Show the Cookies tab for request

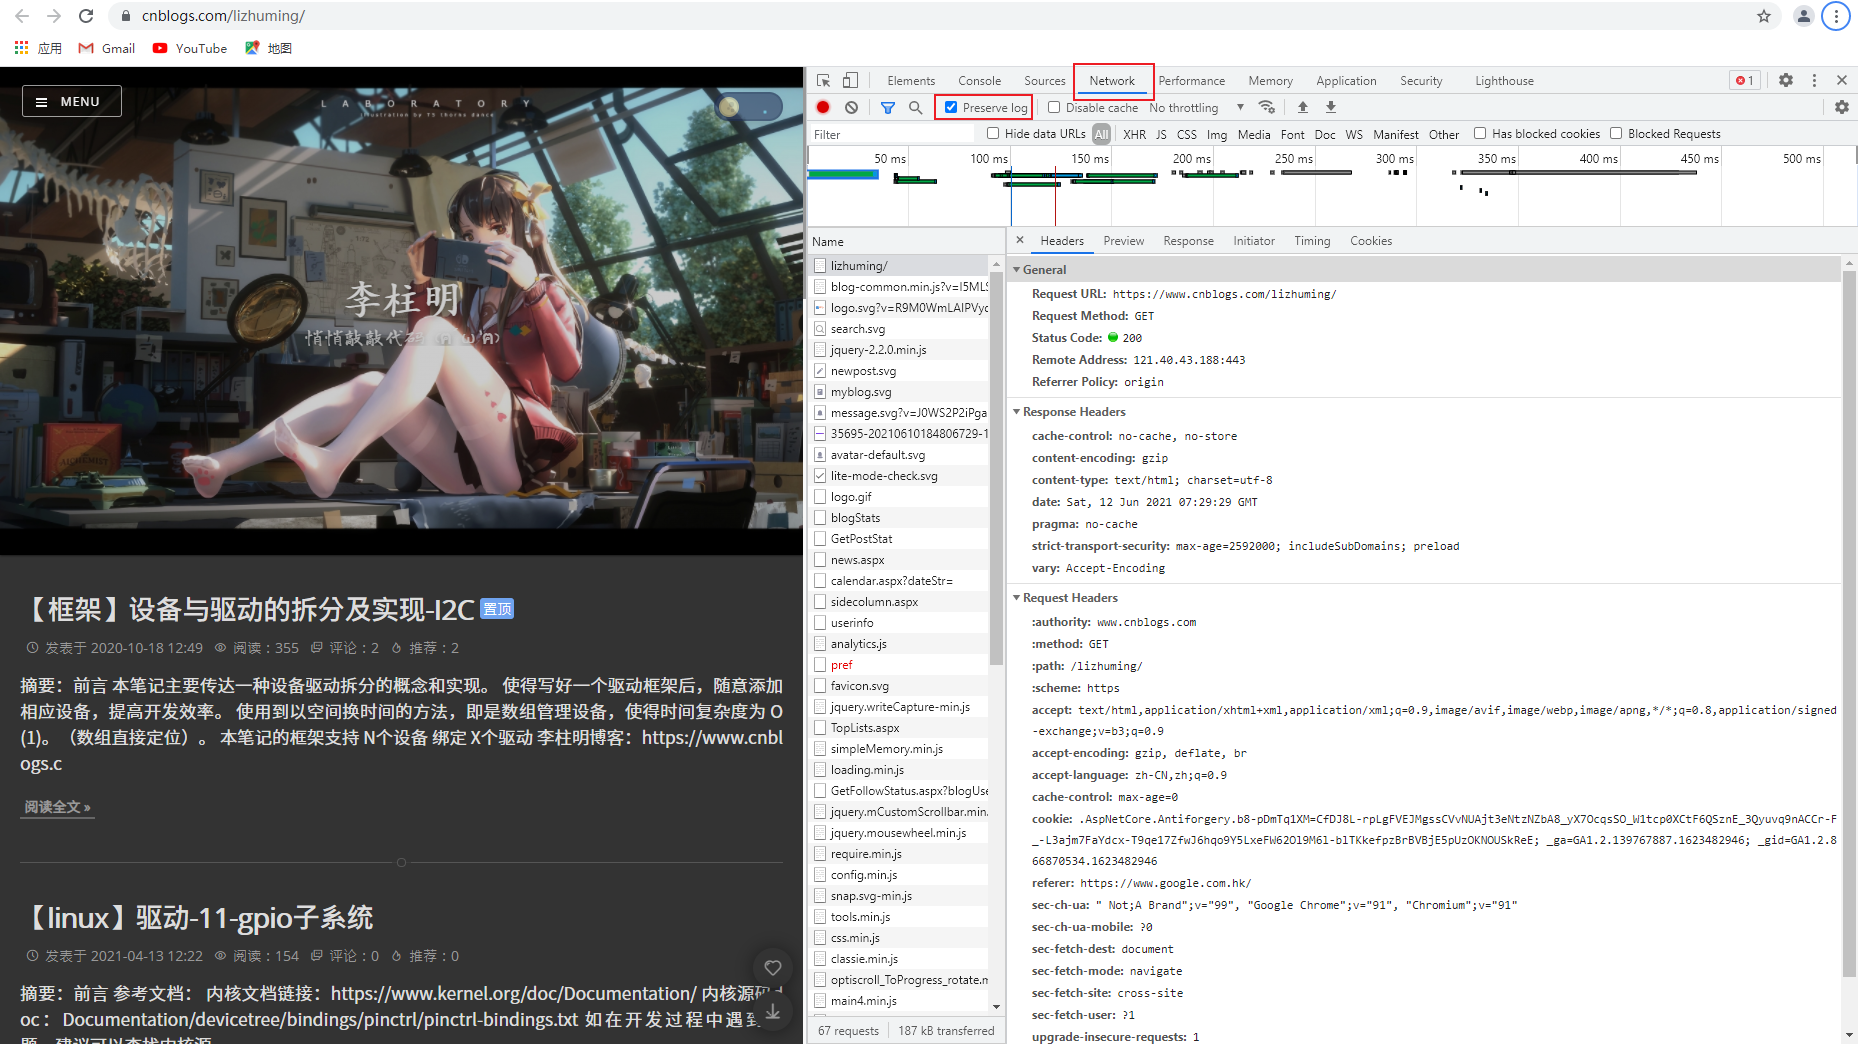click(1370, 241)
